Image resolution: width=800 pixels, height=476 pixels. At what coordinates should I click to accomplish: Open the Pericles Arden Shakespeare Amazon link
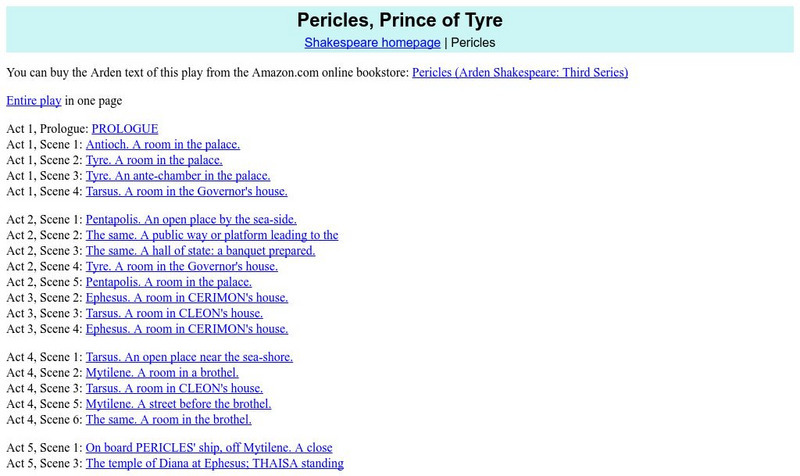[520, 73]
